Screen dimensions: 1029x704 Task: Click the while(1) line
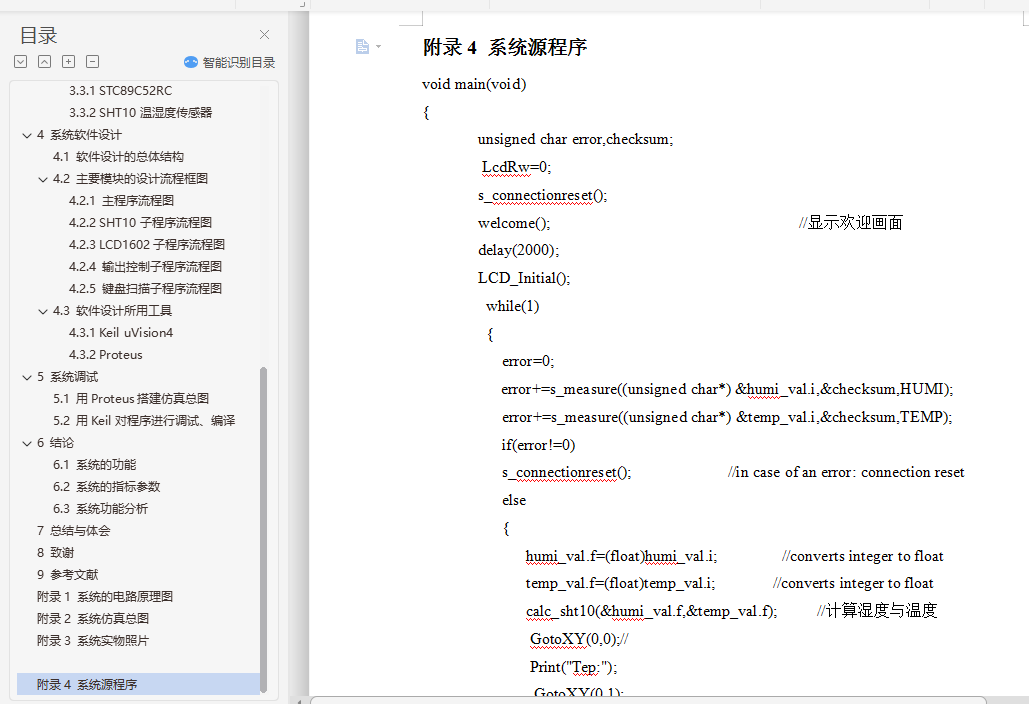click(513, 306)
